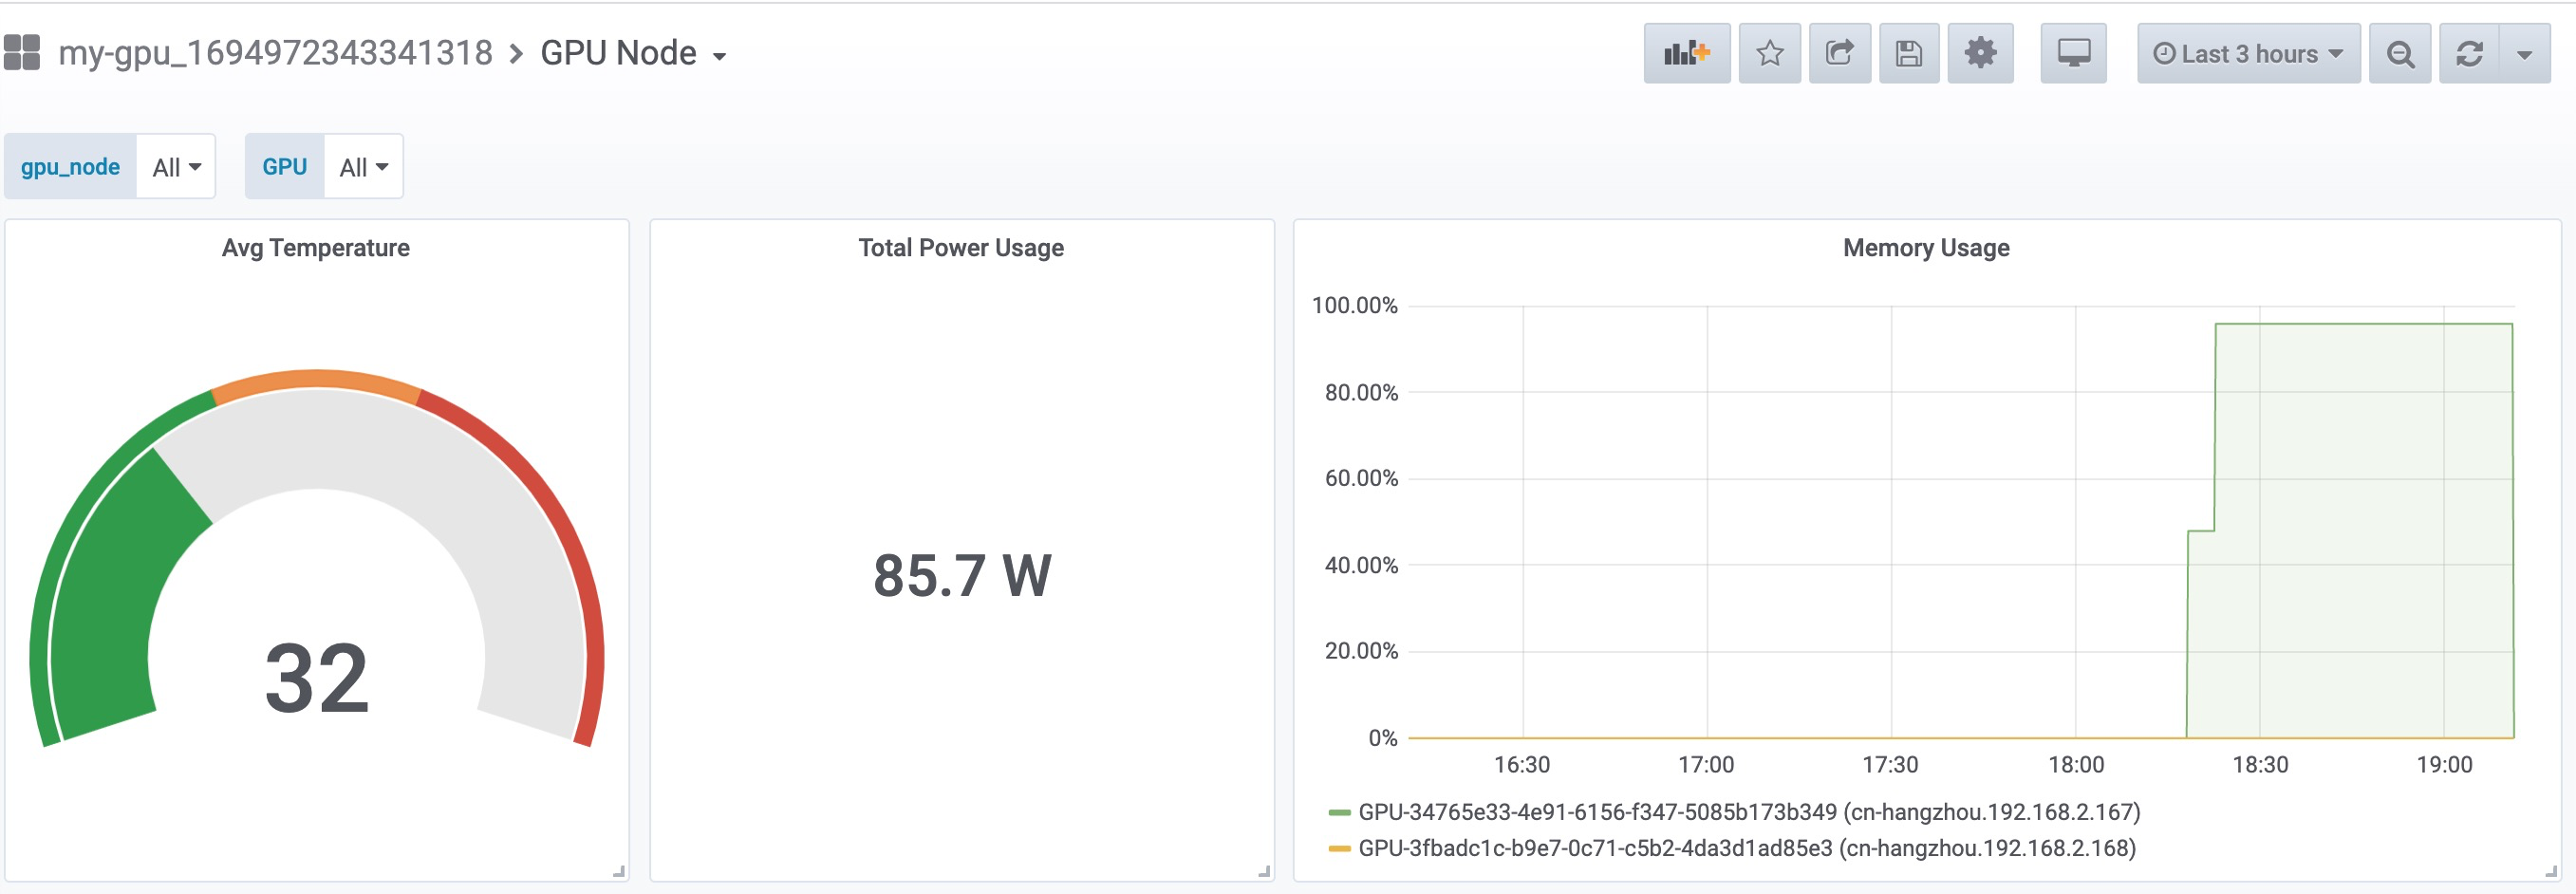Click the 40.00% y-axis label
The width and height of the screenshot is (2576, 894).
[1361, 565]
